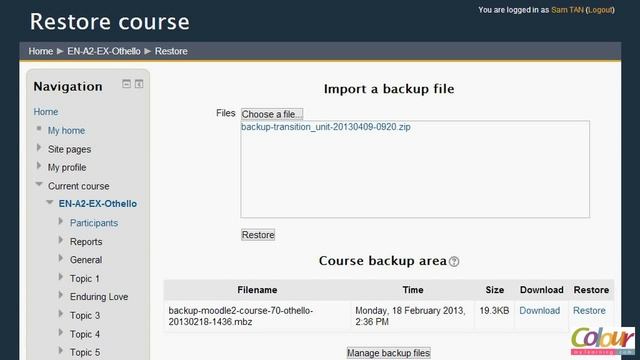Open the My home link

coord(67,131)
